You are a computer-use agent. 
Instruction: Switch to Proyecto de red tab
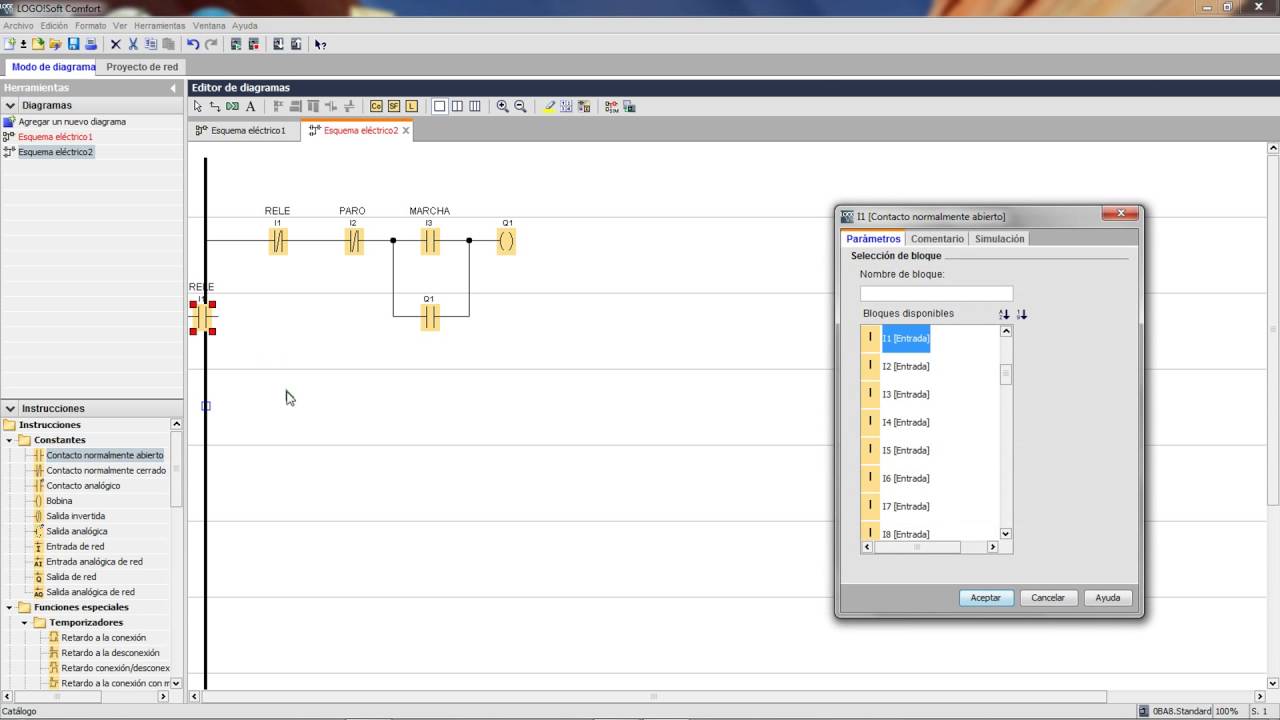142,67
